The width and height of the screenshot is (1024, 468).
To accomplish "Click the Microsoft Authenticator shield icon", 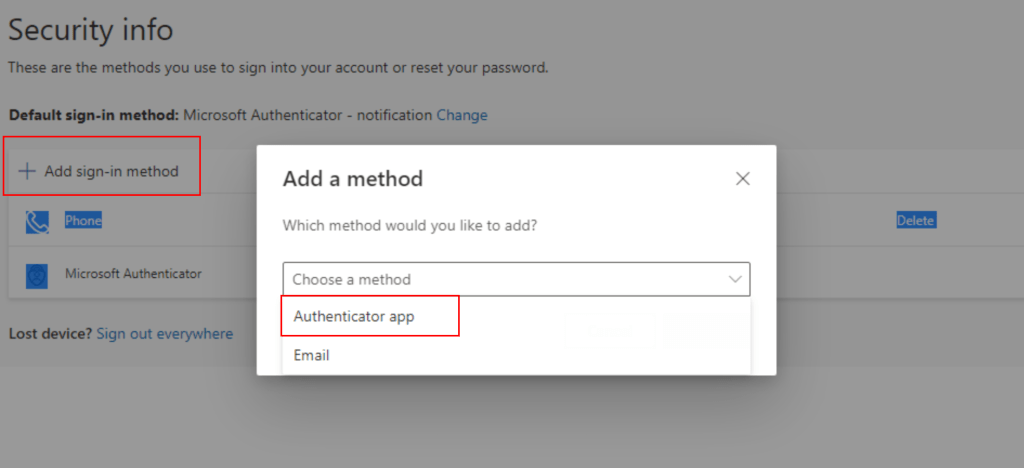I will tap(37, 274).
